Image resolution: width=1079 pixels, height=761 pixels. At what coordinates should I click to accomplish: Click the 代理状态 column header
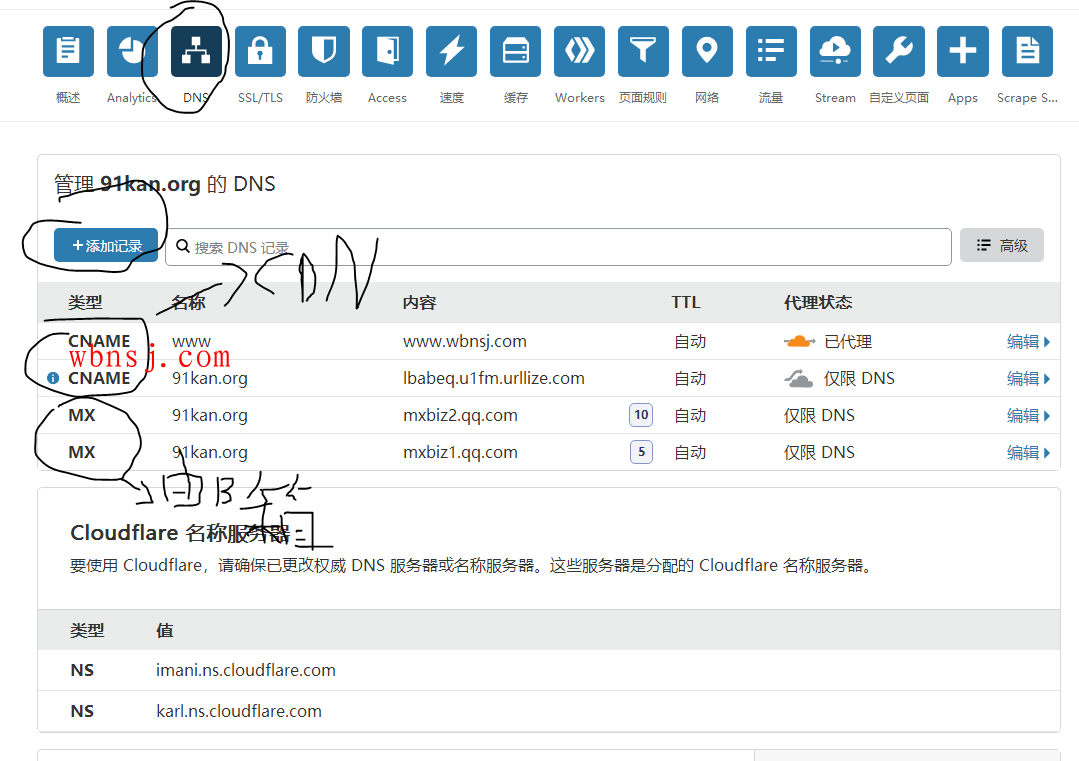(x=818, y=303)
